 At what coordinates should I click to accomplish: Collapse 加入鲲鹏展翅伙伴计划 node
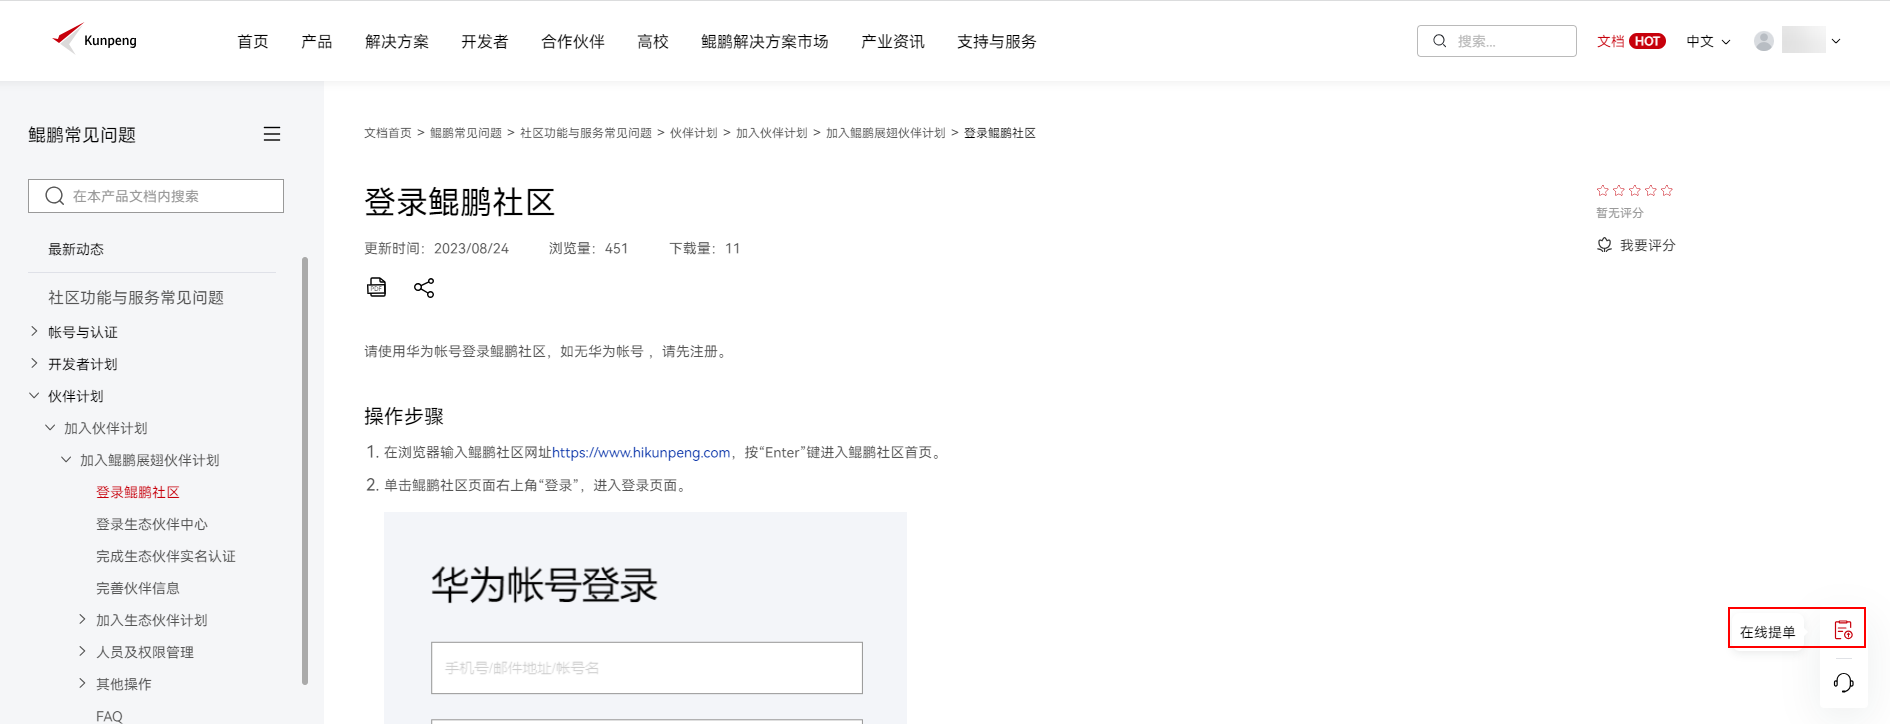point(66,459)
